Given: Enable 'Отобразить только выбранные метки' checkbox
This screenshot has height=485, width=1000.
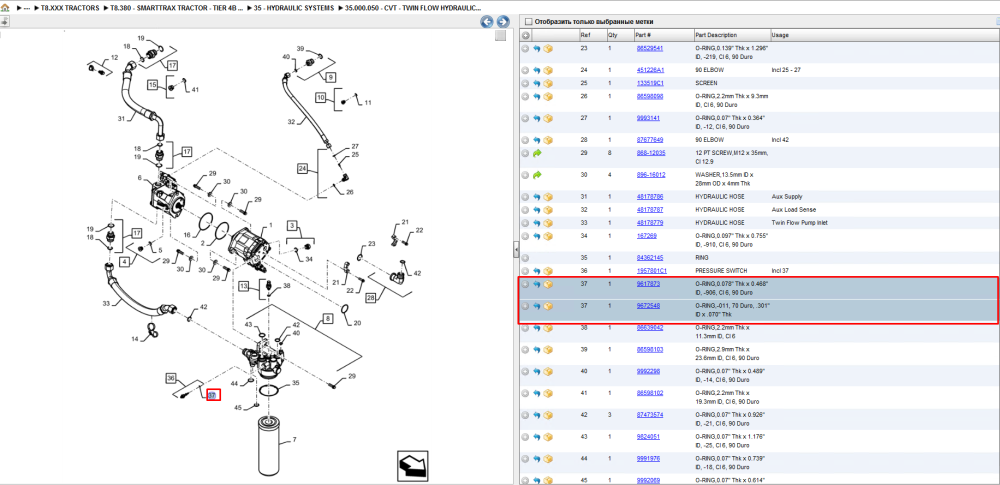Looking at the screenshot, I should pos(528,22).
